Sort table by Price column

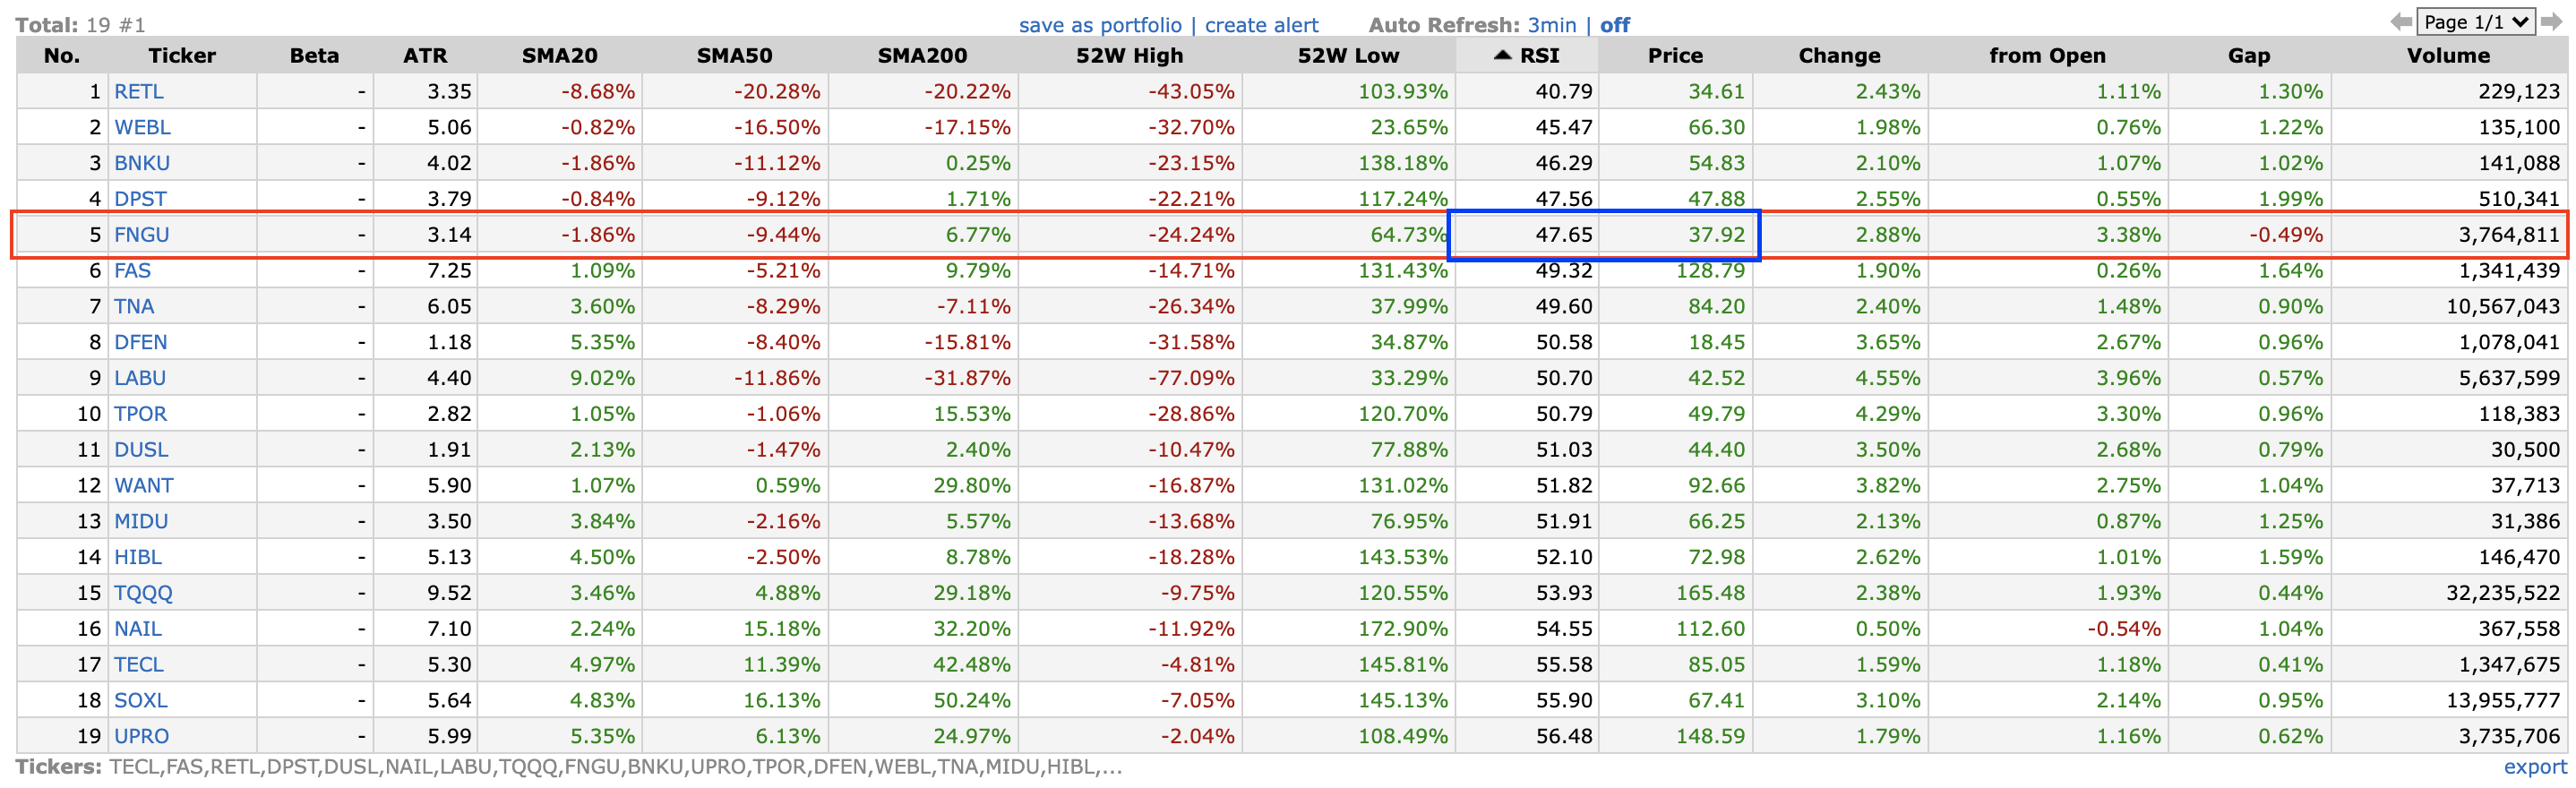click(x=1675, y=56)
